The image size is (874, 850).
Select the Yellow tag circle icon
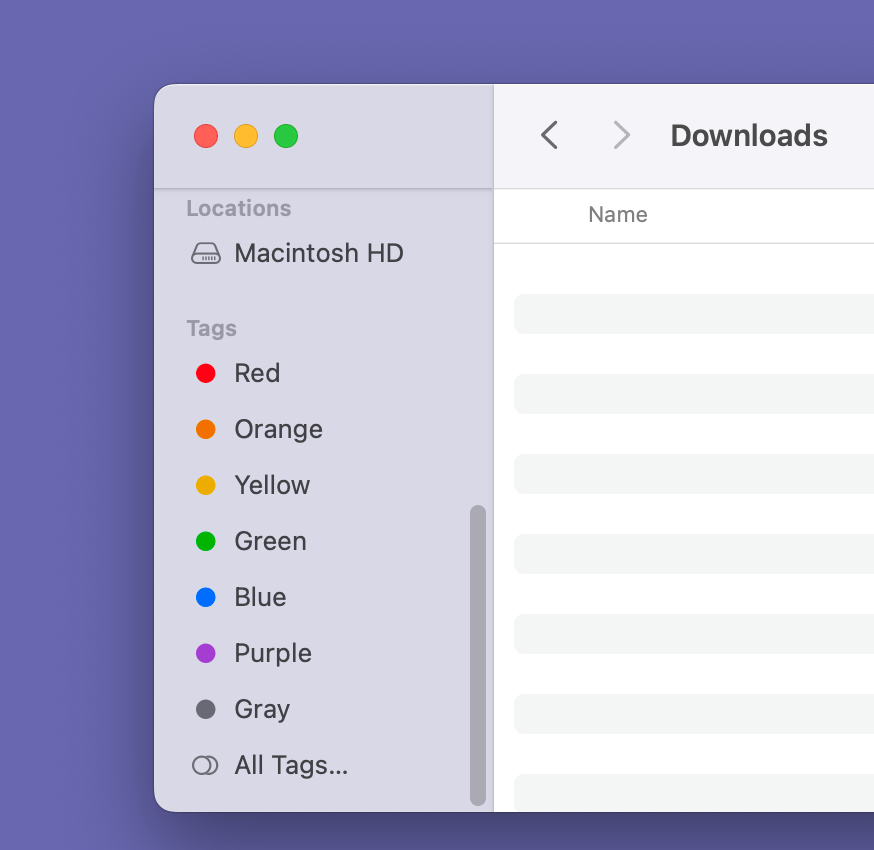206,485
